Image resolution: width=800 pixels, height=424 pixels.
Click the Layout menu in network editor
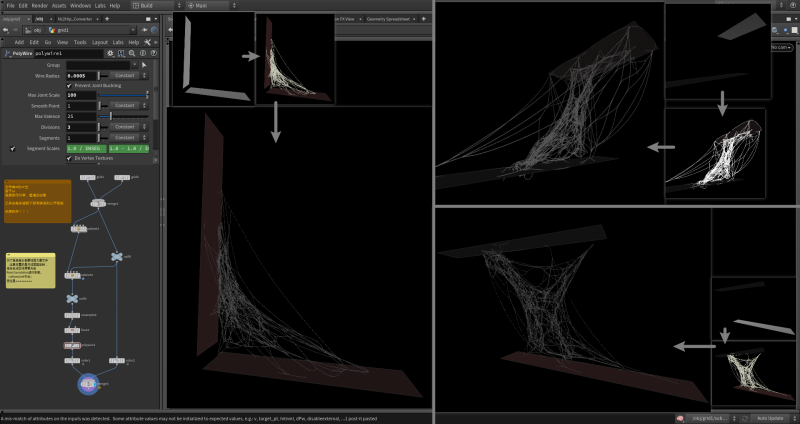98,42
